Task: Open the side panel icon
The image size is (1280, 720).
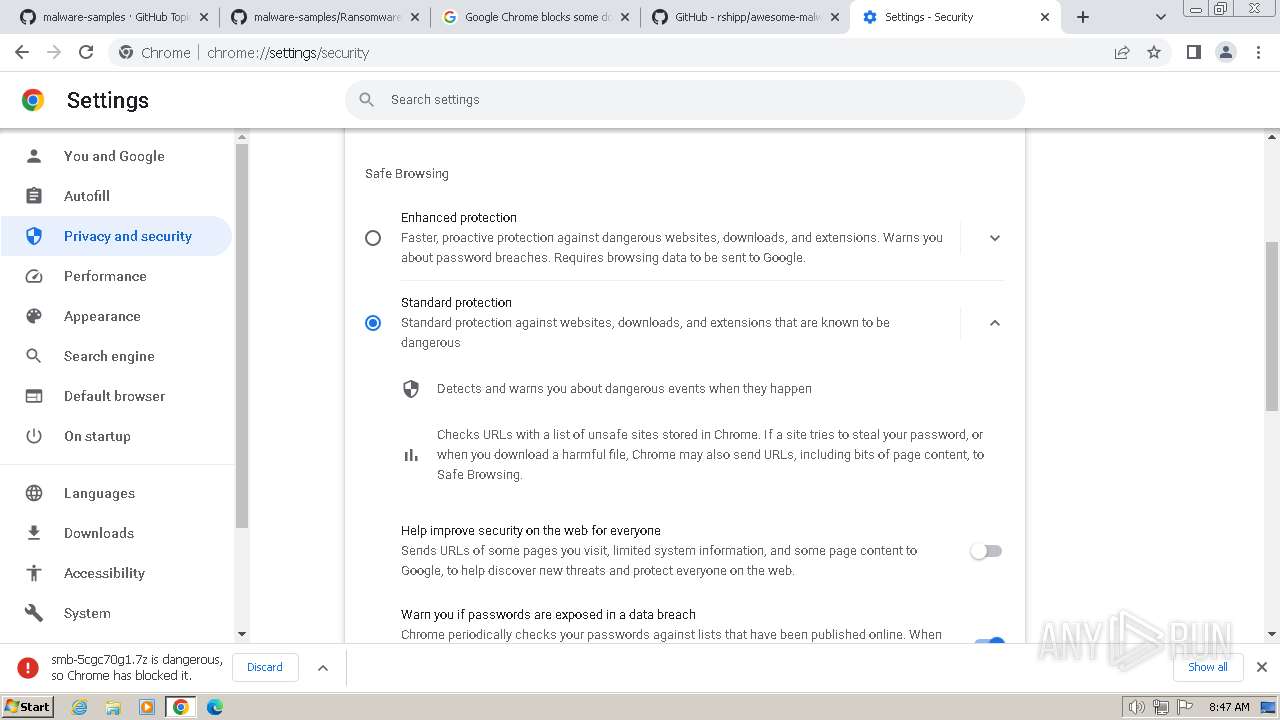Action: tap(1193, 53)
